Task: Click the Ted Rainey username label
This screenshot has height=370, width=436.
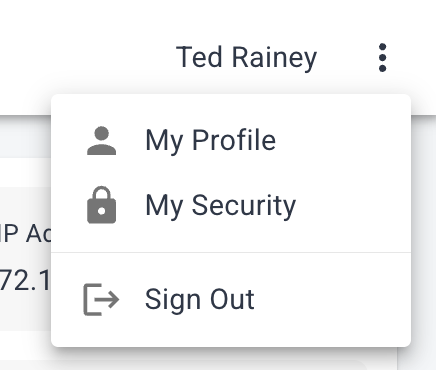Action: click(x=246, y=58)
